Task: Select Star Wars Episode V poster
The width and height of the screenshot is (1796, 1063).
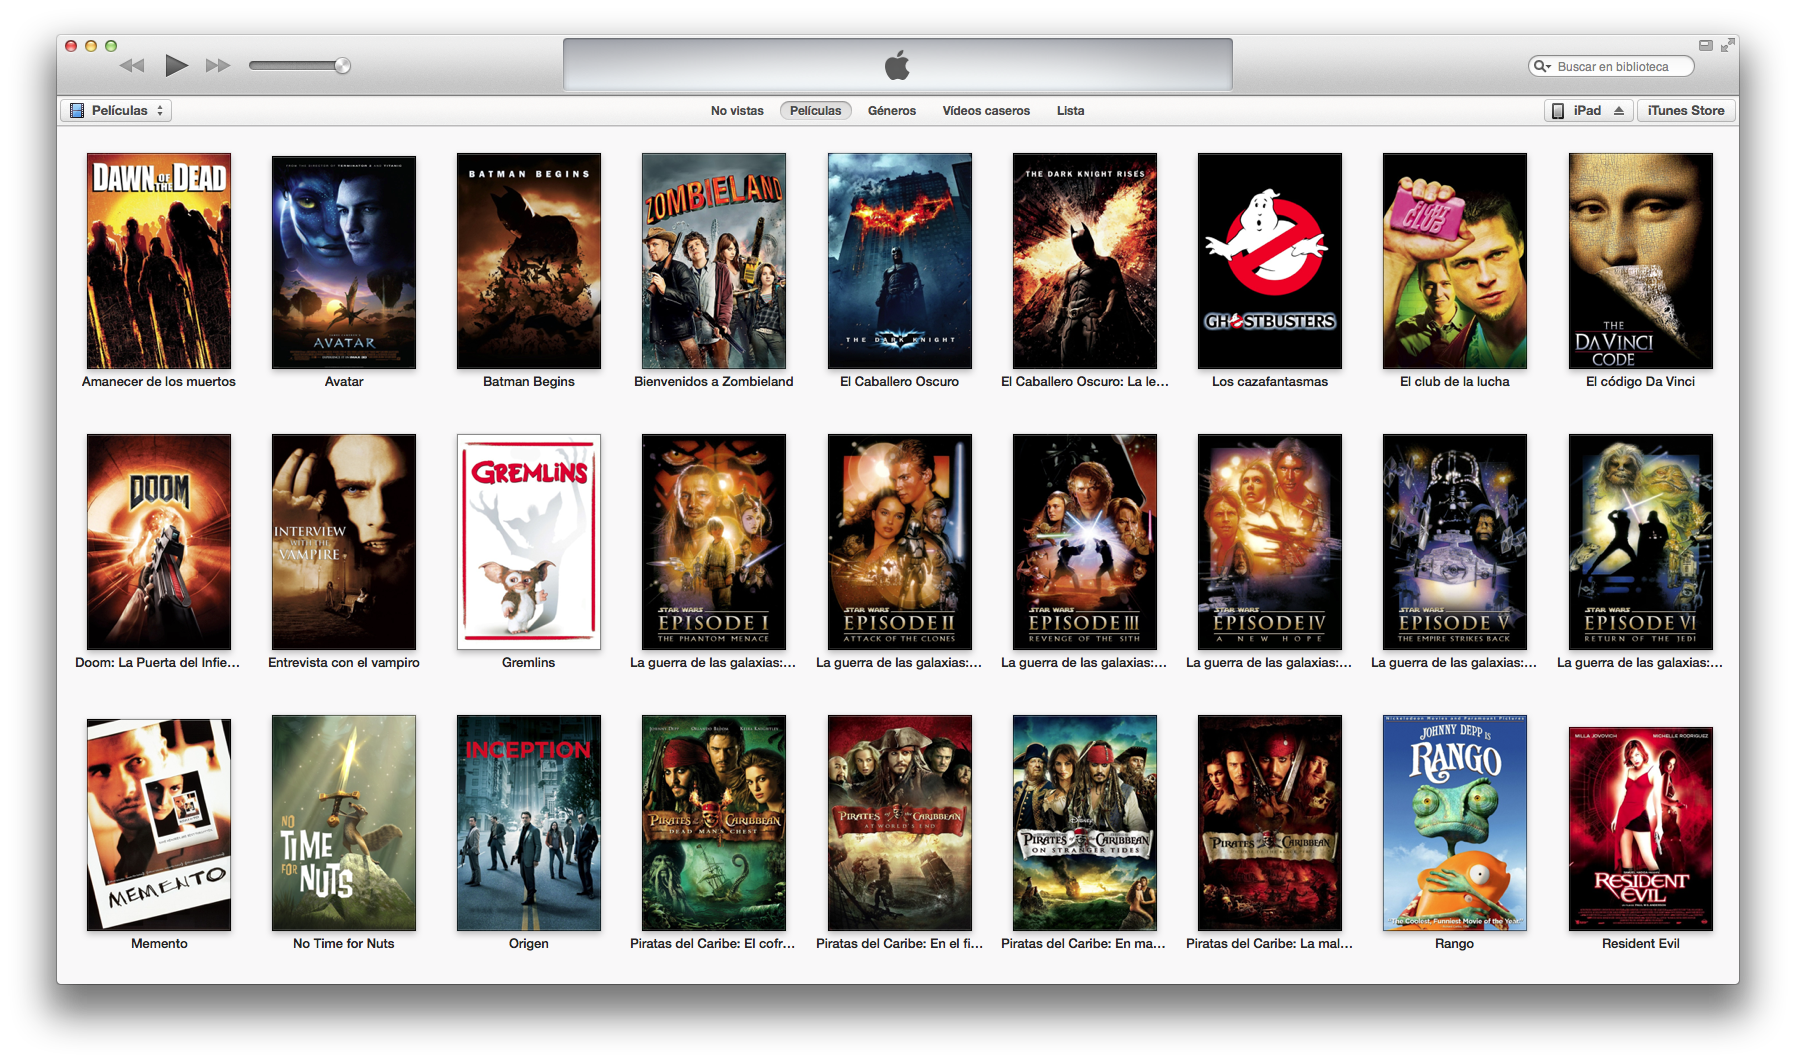Action: (x=1455, y=542)
